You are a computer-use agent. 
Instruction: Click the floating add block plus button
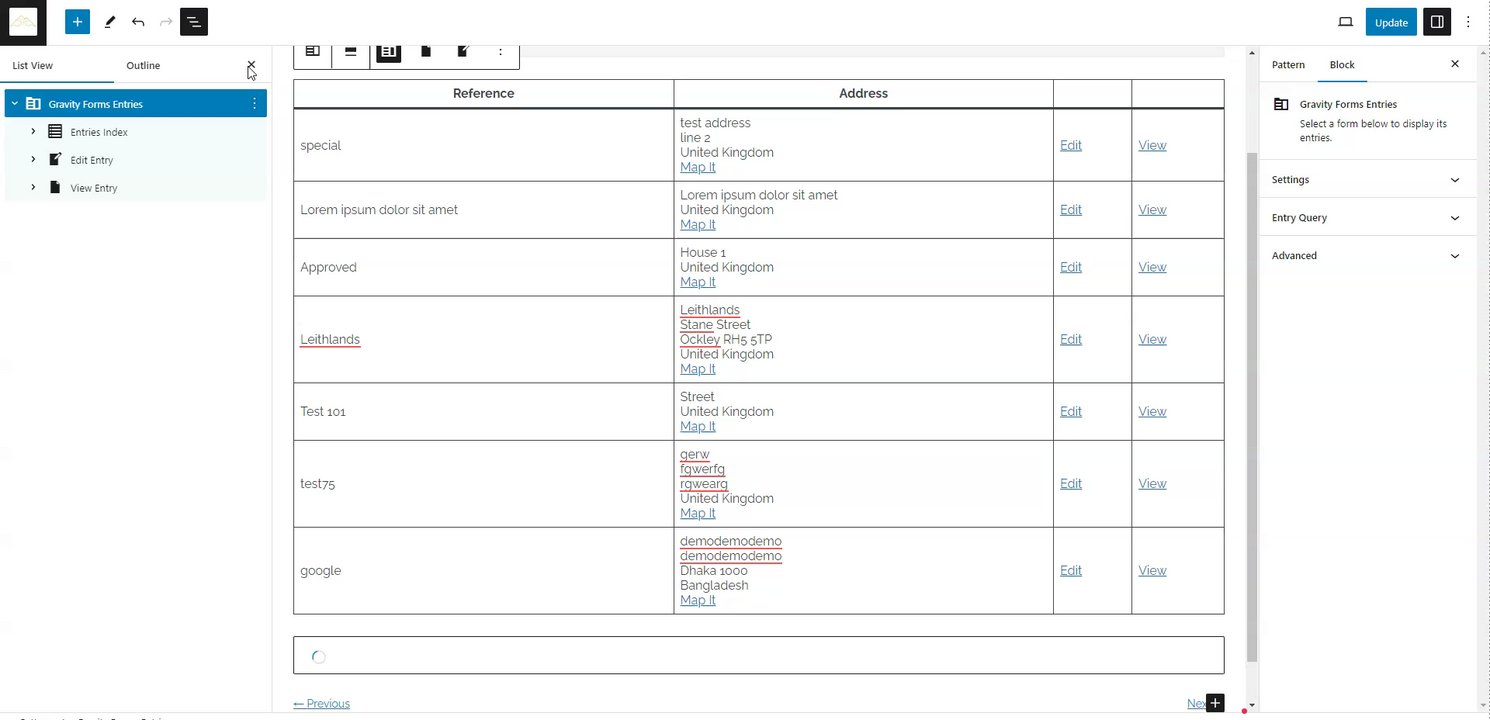pyautogui.click(x=1215, y=703)
